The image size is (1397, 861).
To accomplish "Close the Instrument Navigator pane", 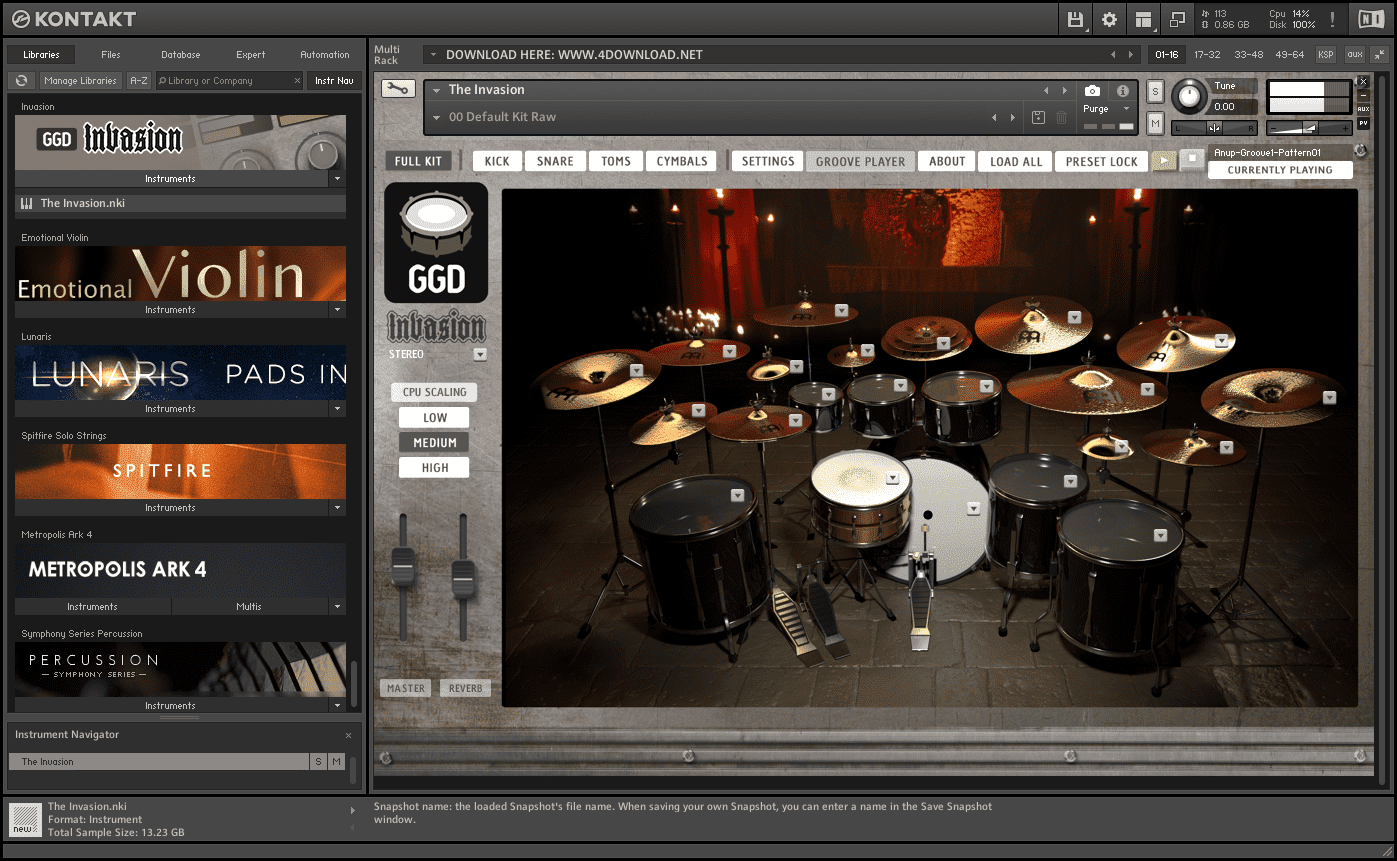I will point(349,735).
